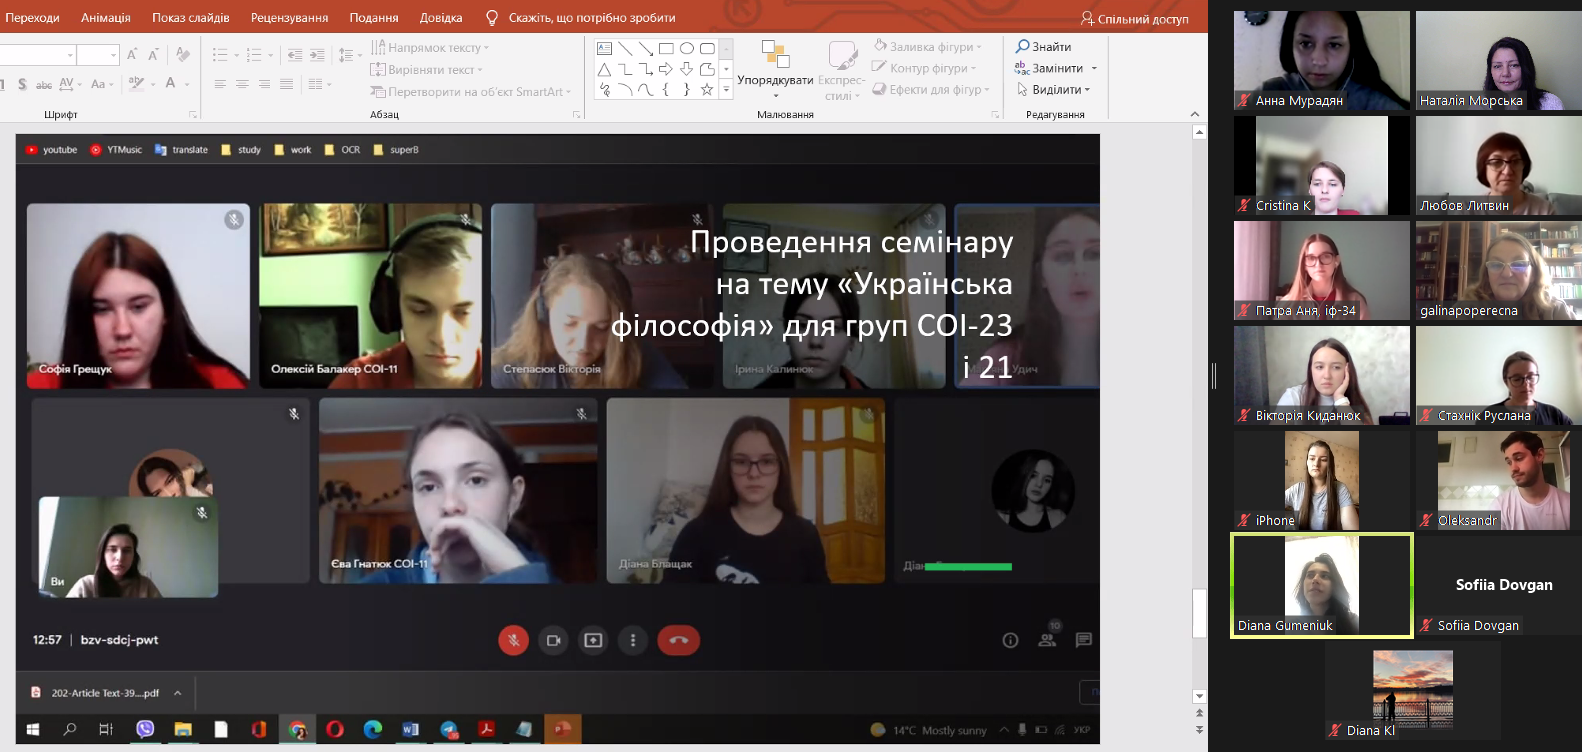
Task: Click Перетворити на об'єкт SmartArt
Action: [x=471, y=92]
